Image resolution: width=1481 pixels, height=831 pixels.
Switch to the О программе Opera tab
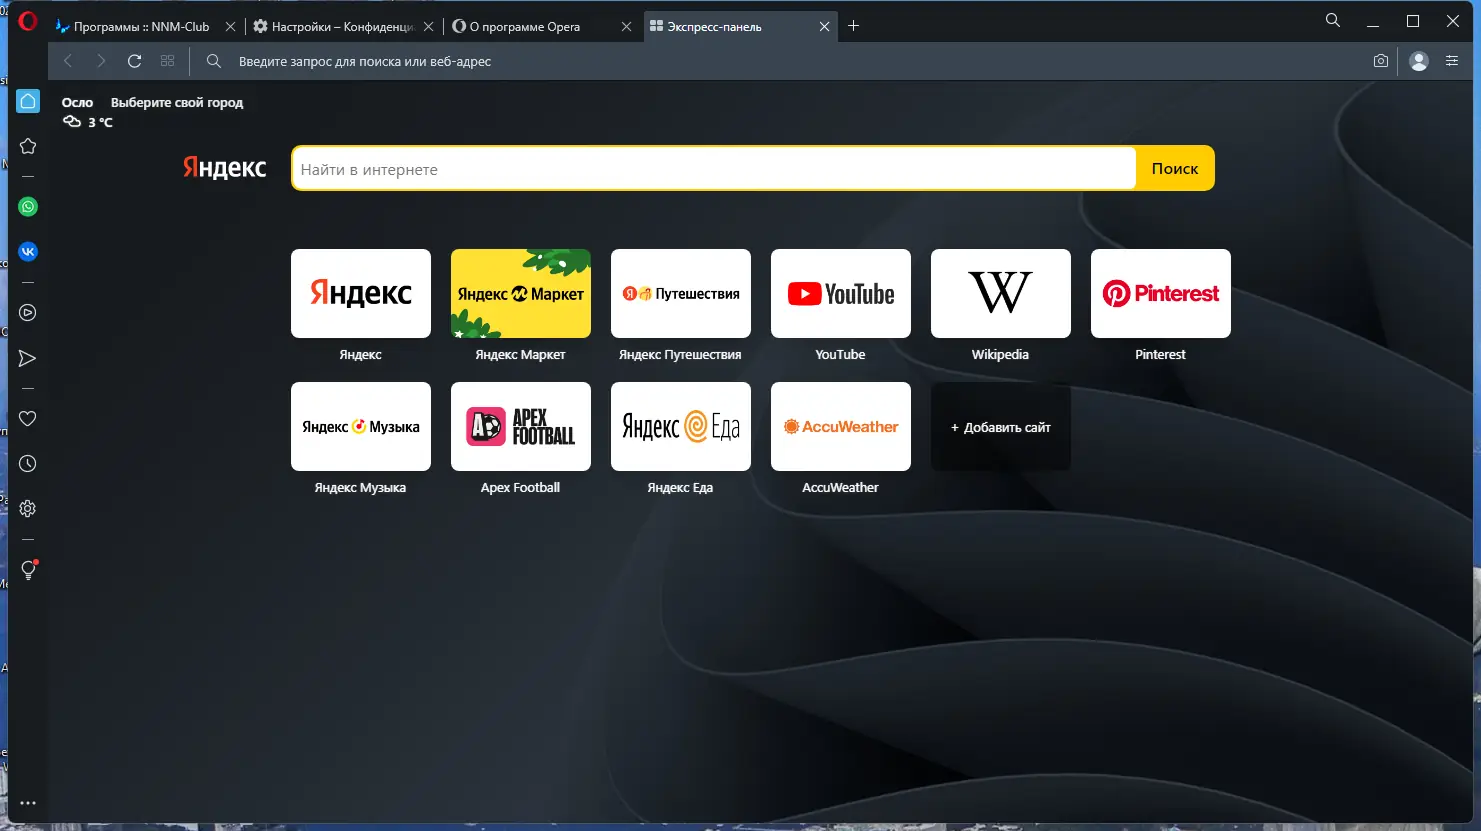[x=541, y=26]
